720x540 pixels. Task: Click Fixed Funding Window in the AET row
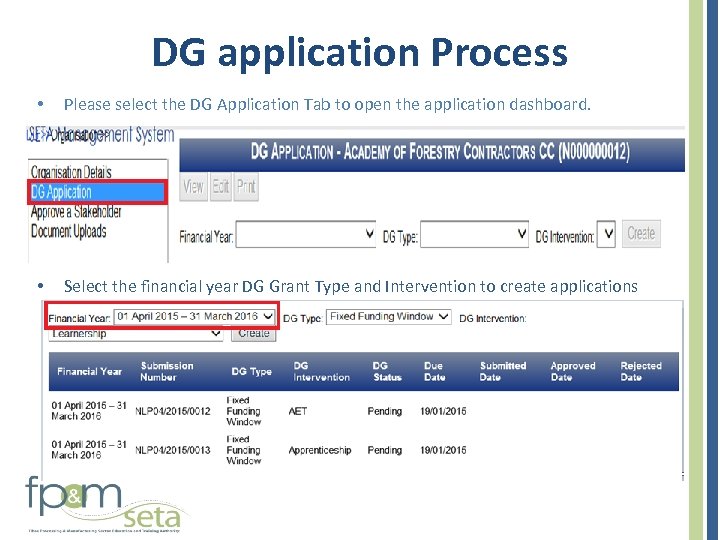(x=244, y=411)
